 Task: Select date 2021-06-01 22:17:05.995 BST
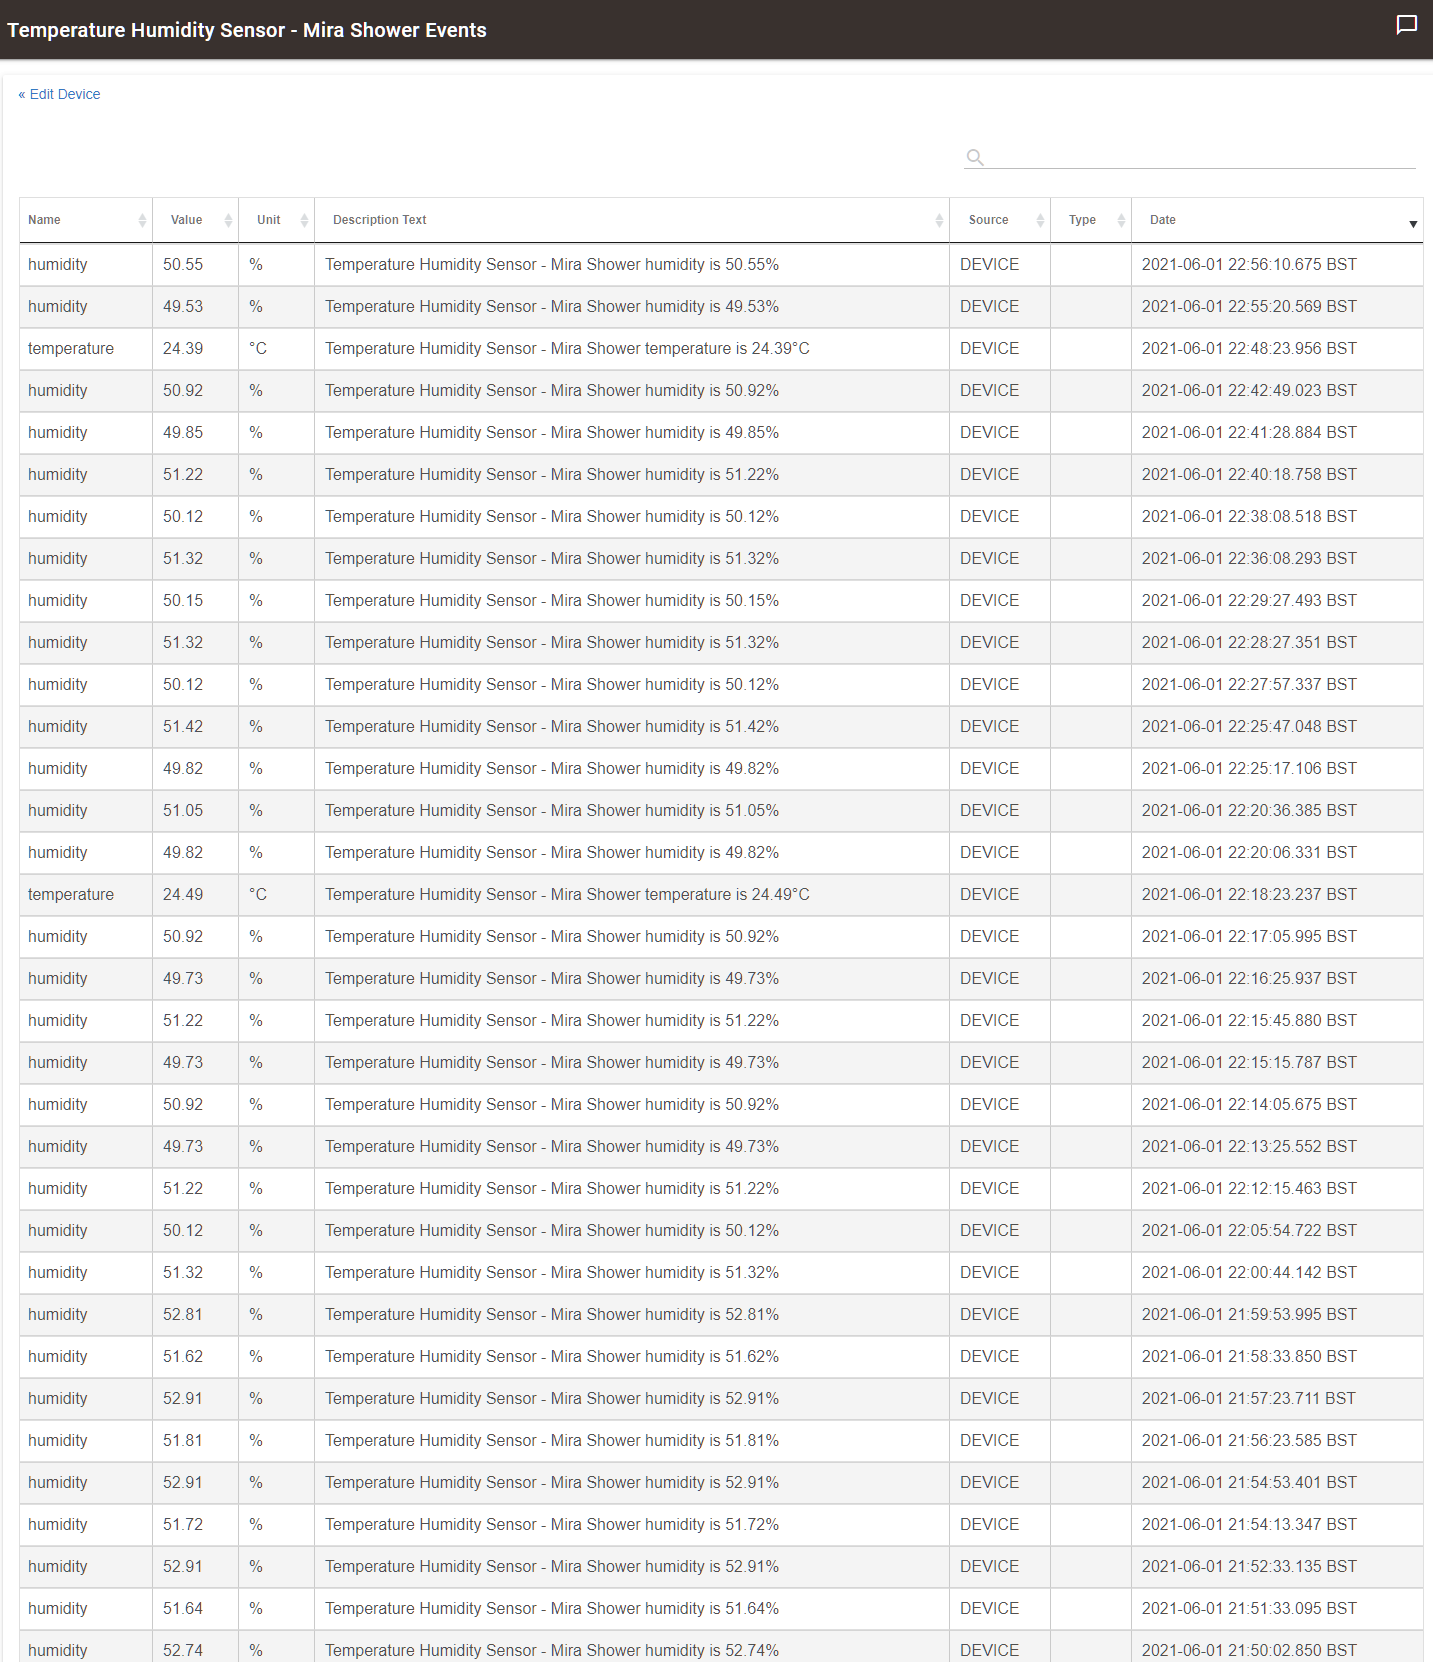[1249, 937]
